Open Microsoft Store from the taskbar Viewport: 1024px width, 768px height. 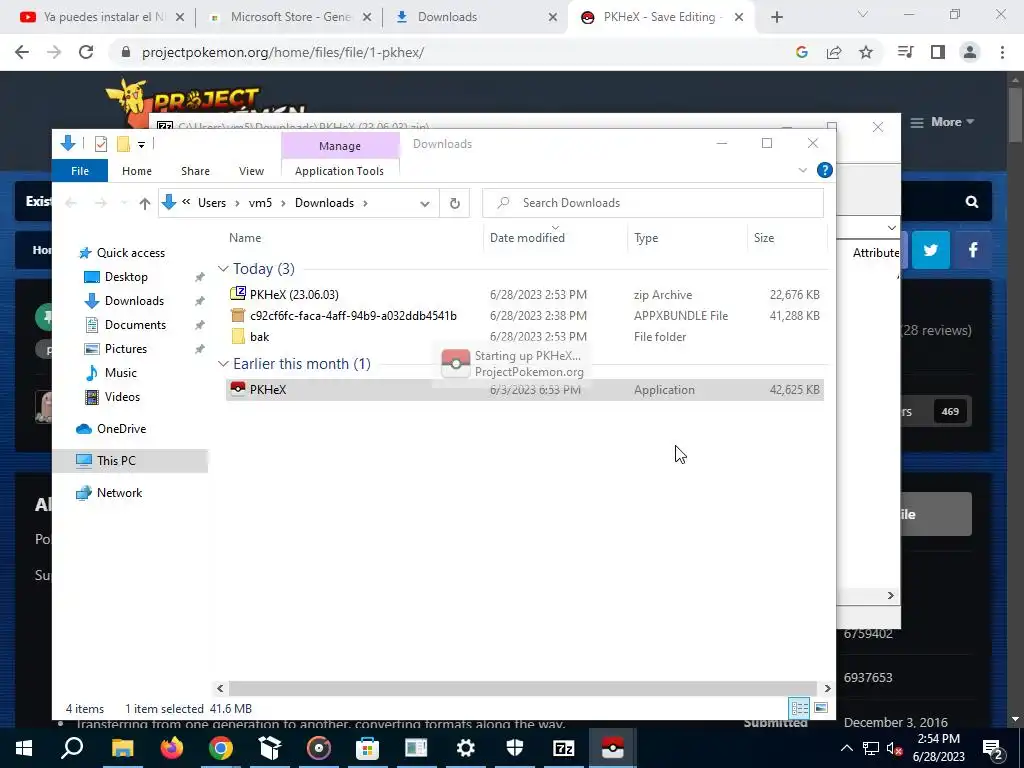point(368,748)
